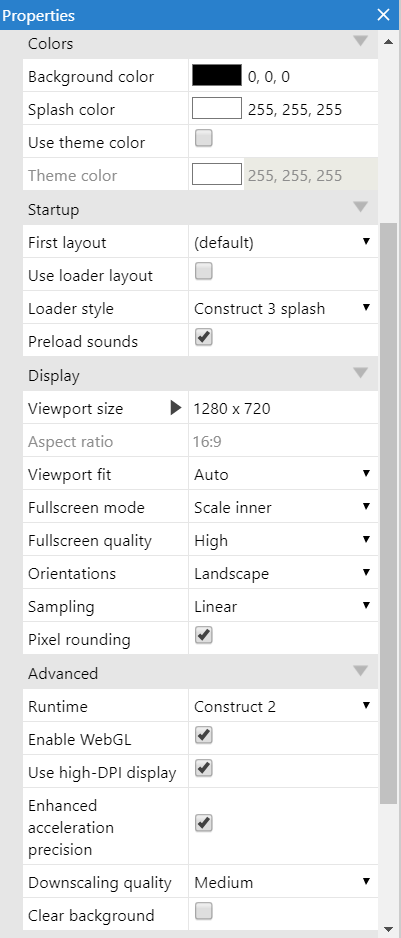Open the Loader style dropdown
The image size is (401, 938).
pos(283,309)
